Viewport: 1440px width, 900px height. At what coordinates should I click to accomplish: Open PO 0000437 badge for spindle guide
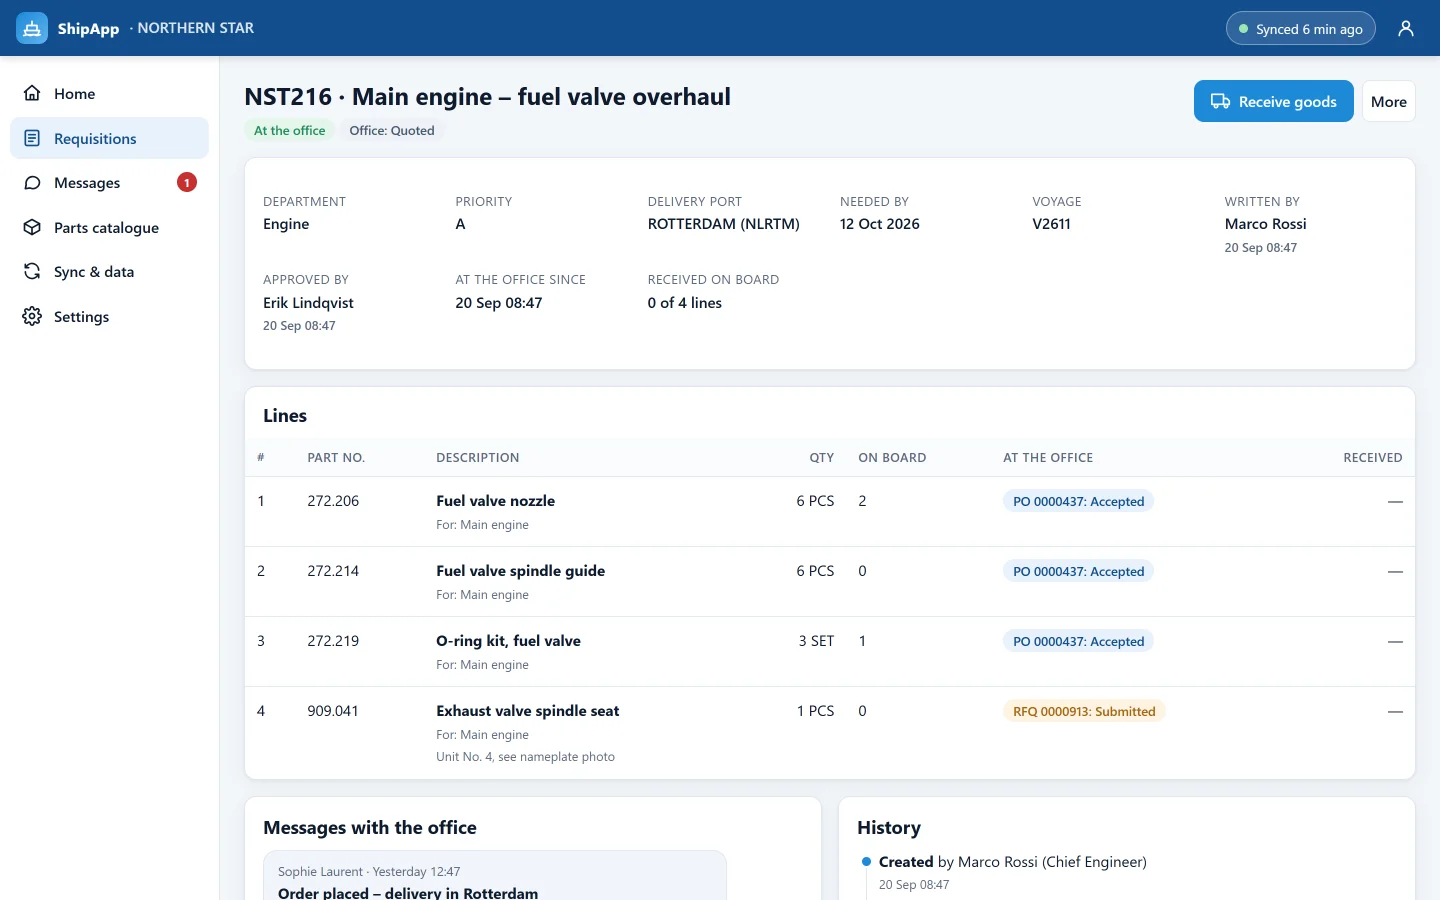[x=1078, y=571]
